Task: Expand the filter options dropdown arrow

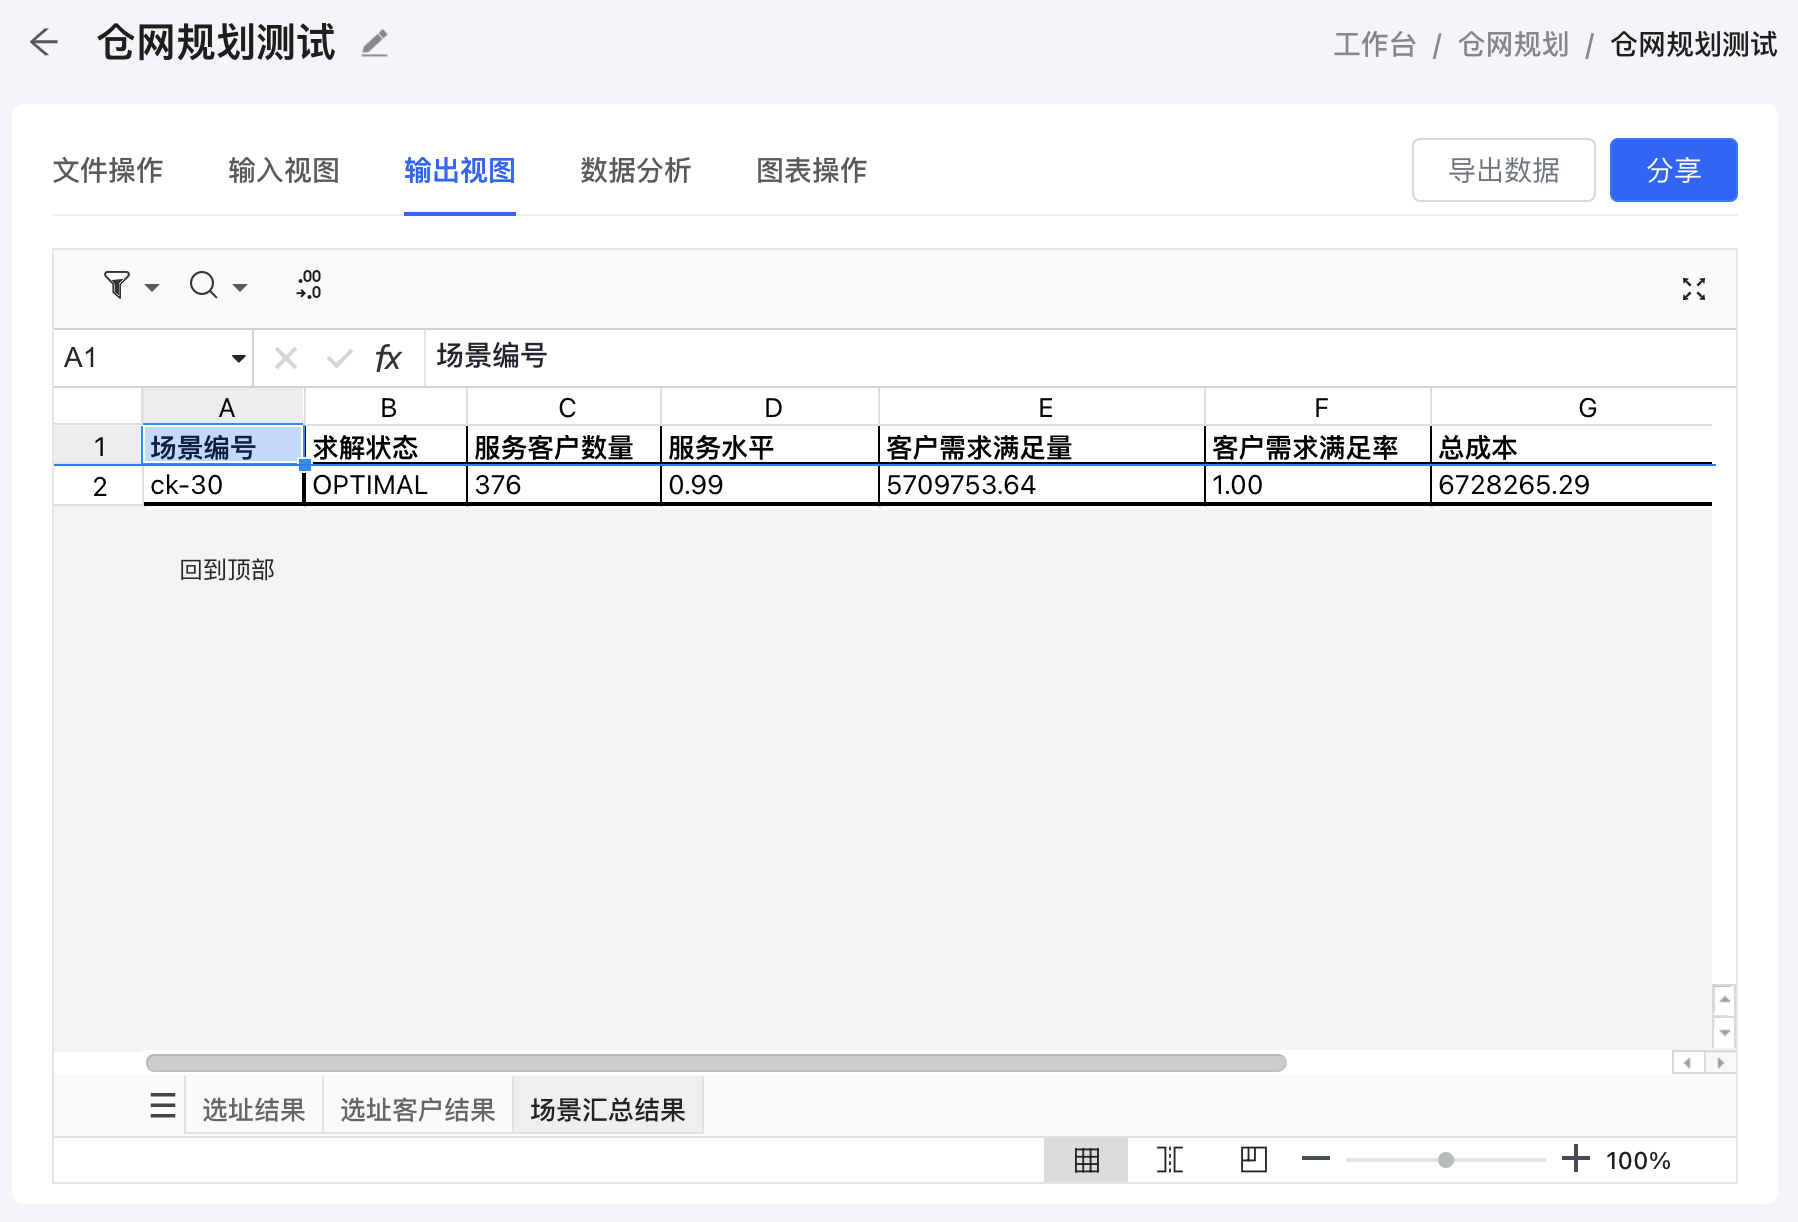Action: click(152, 288)
